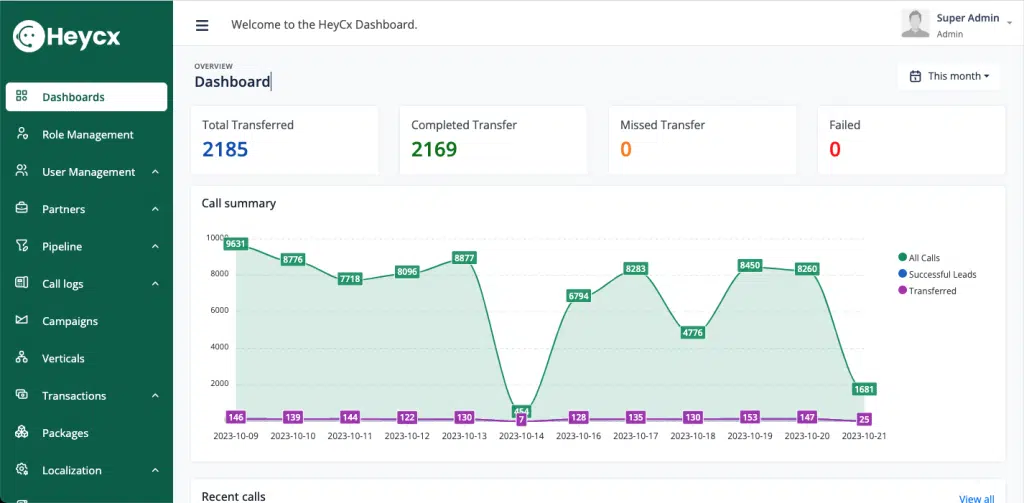Click the Verticals icon in sidebar
The image size is (1024, 503).
pyautogui.click(x=22, y=358)
